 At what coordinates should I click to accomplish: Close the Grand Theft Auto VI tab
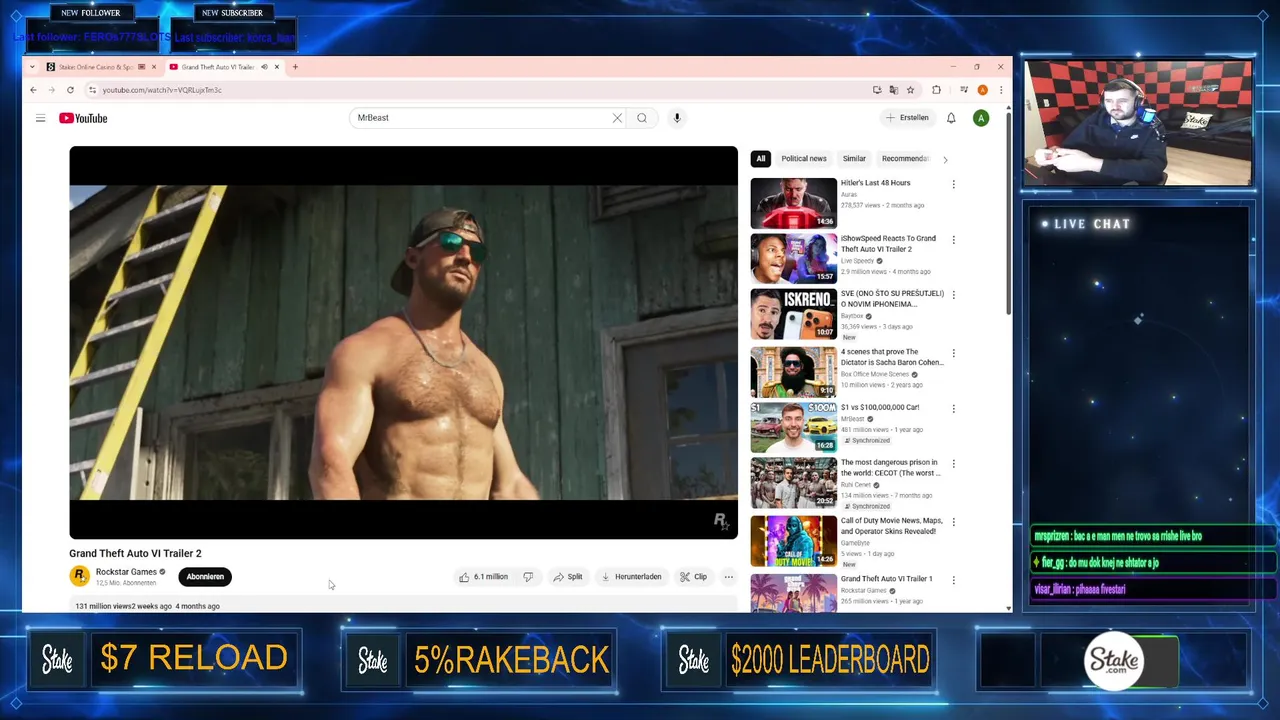pyautogui.click(x=277, y=67)
